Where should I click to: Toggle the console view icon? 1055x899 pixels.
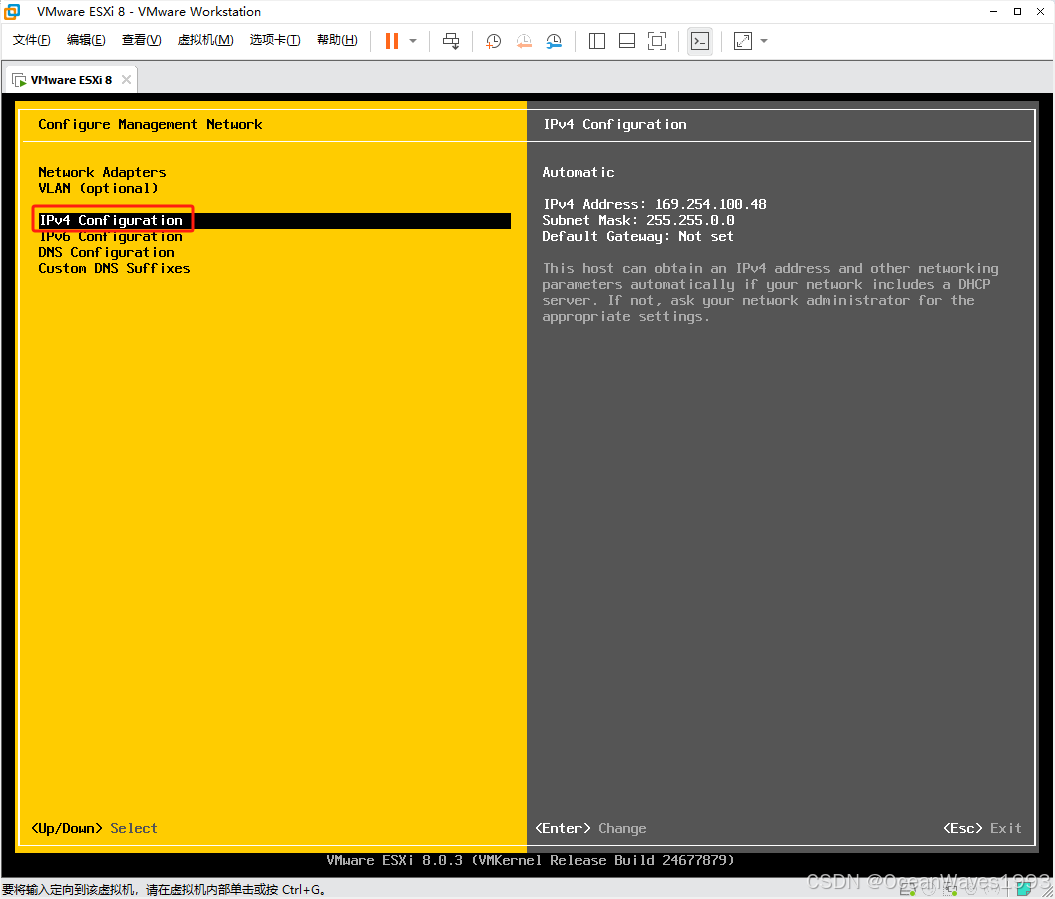[x=700, y=41]
